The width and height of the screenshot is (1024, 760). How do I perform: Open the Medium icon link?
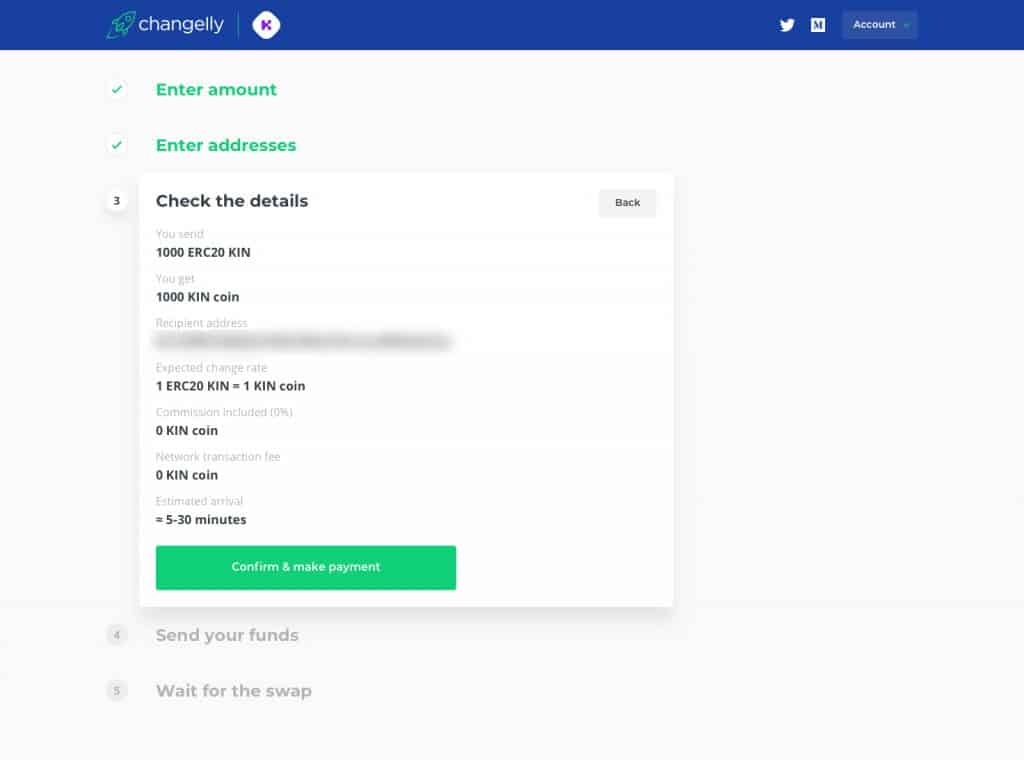(x=818, y=25)
